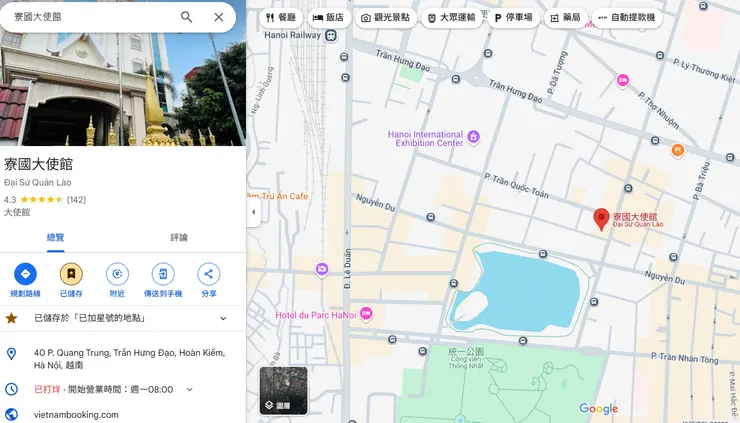Viewport: 740px width, 423px height.
Task: Click the orange restaurant marker near Bà Triệu
Action: click(x=678, y=151)
